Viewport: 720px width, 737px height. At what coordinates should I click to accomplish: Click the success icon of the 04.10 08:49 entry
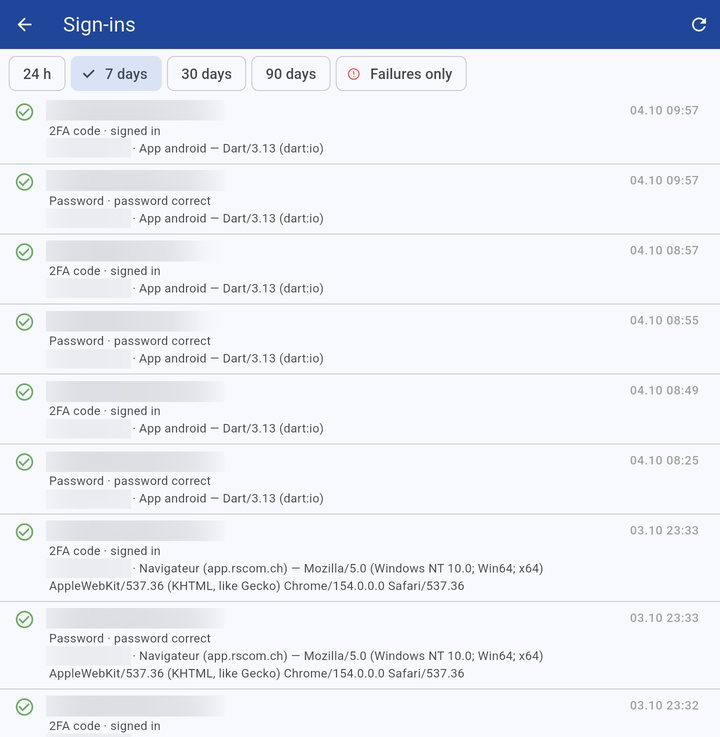pyautogui.click(x=24, y=392)
